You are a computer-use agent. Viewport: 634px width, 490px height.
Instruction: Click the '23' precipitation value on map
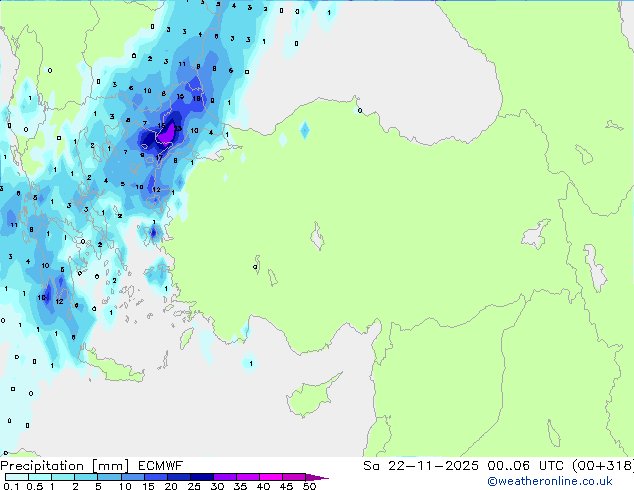[178, 129]
